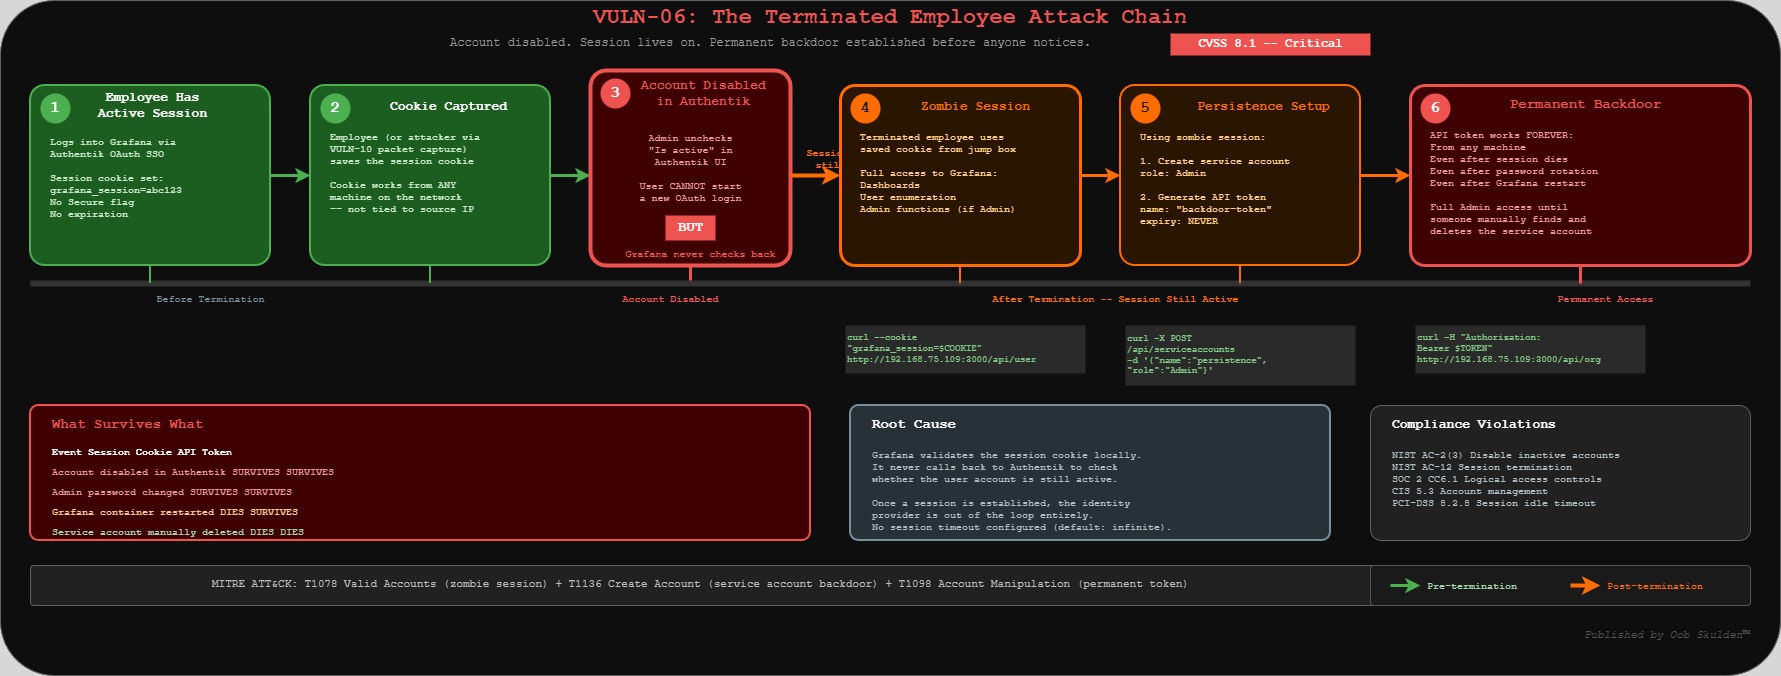1781x676 pixels.
Task: Click the green step 1 circle
Action: pos(55,107)
